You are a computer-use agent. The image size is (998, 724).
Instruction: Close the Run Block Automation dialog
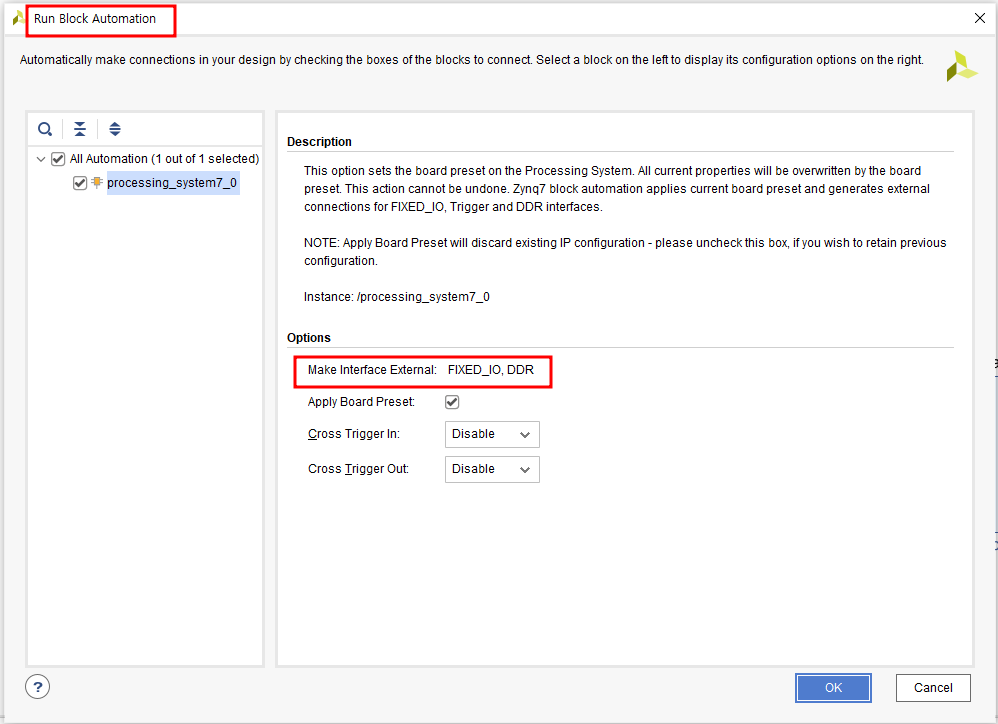tap(980, 18)
